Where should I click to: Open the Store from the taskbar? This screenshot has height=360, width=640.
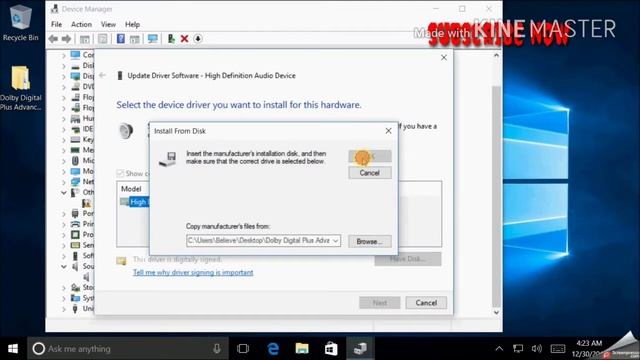331,349
